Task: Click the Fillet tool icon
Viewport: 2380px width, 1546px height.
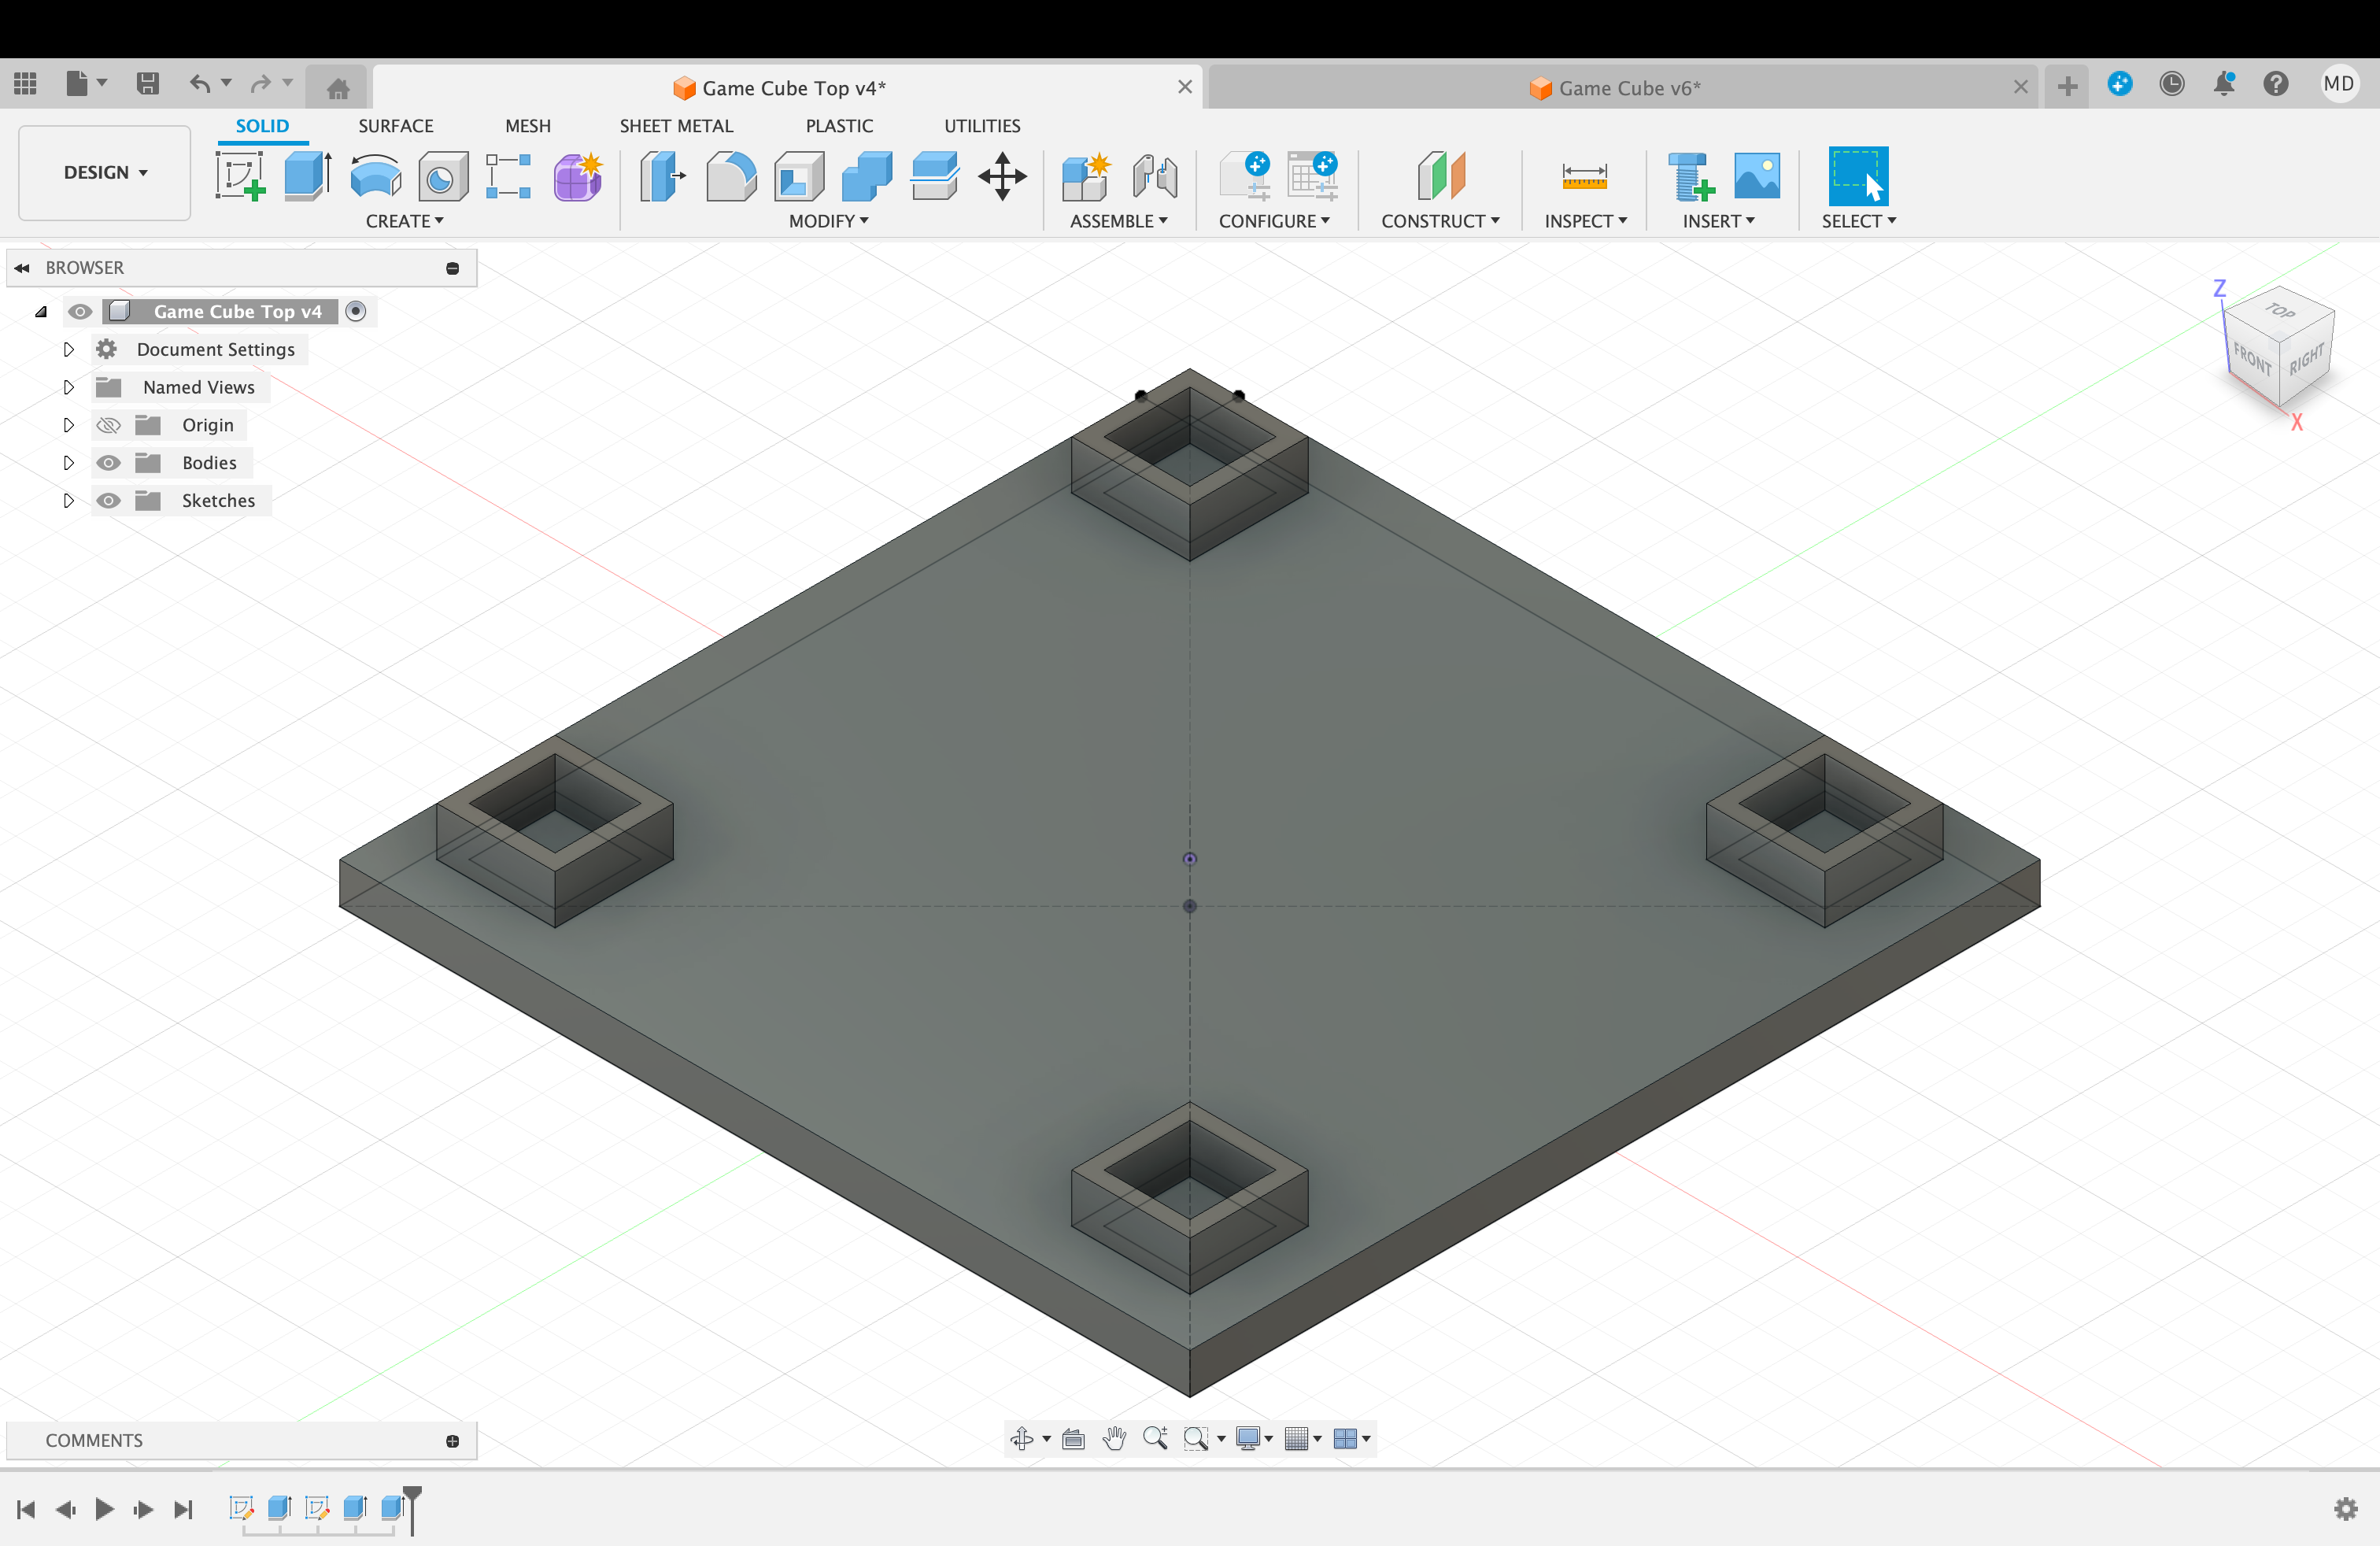Action: (x=731, y=177)
